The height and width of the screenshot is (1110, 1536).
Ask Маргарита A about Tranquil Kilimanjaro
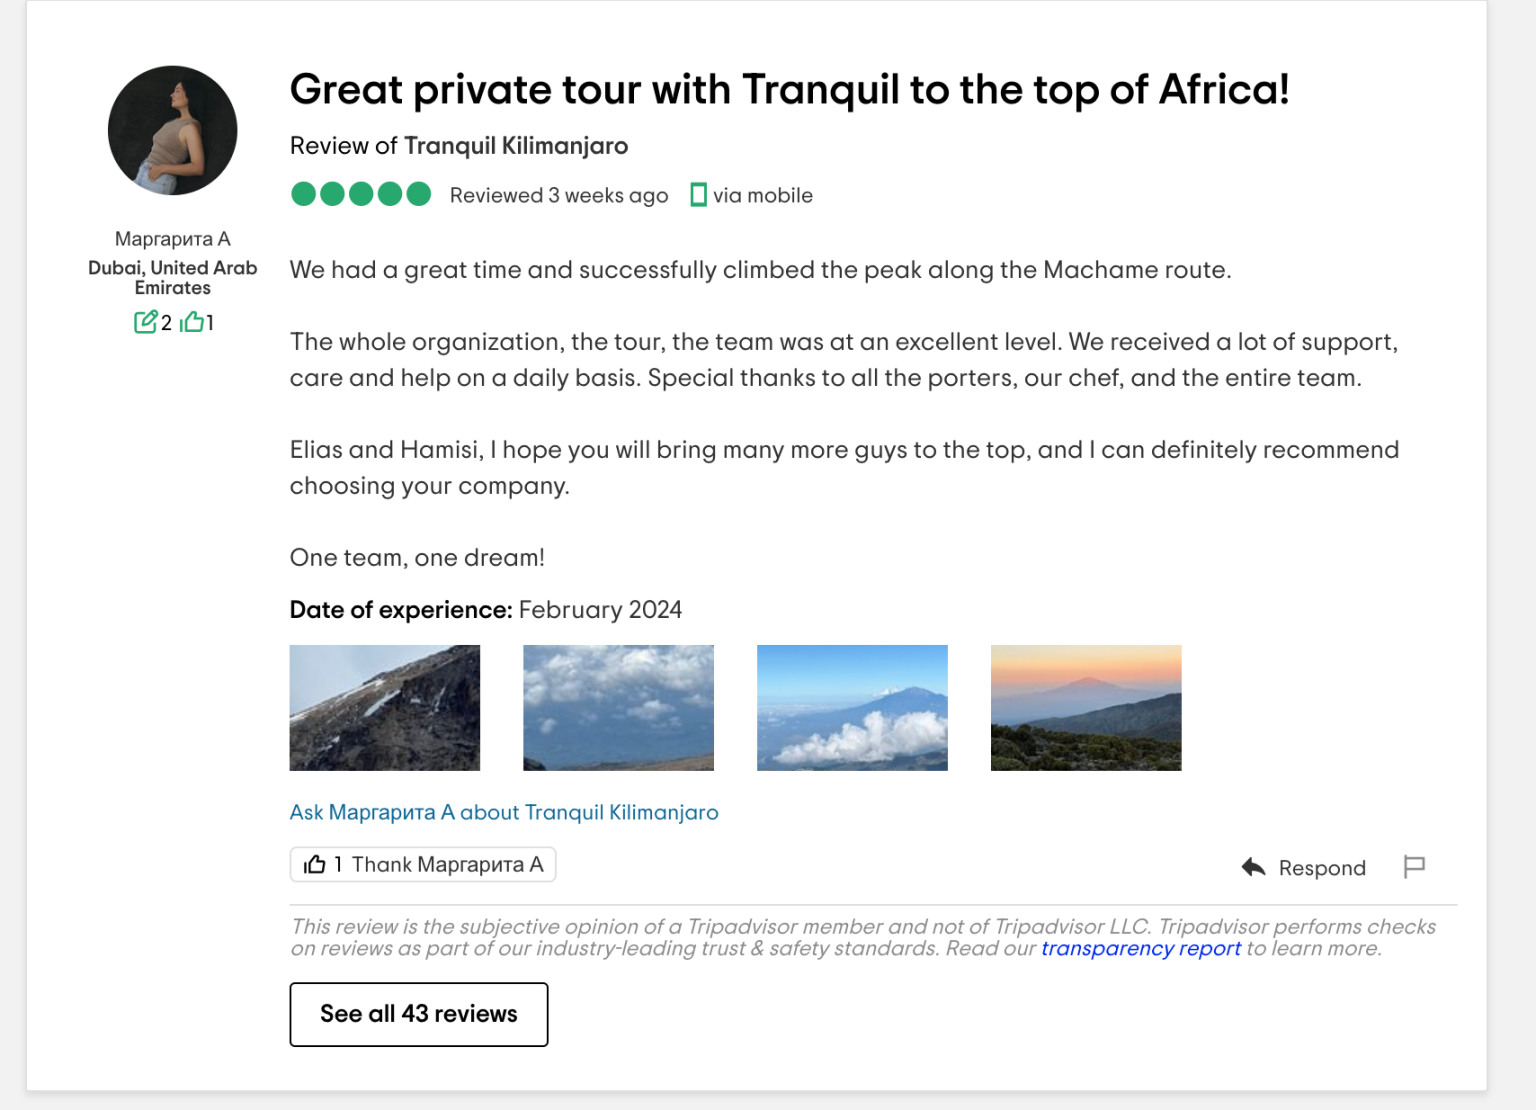click(503, 812)
